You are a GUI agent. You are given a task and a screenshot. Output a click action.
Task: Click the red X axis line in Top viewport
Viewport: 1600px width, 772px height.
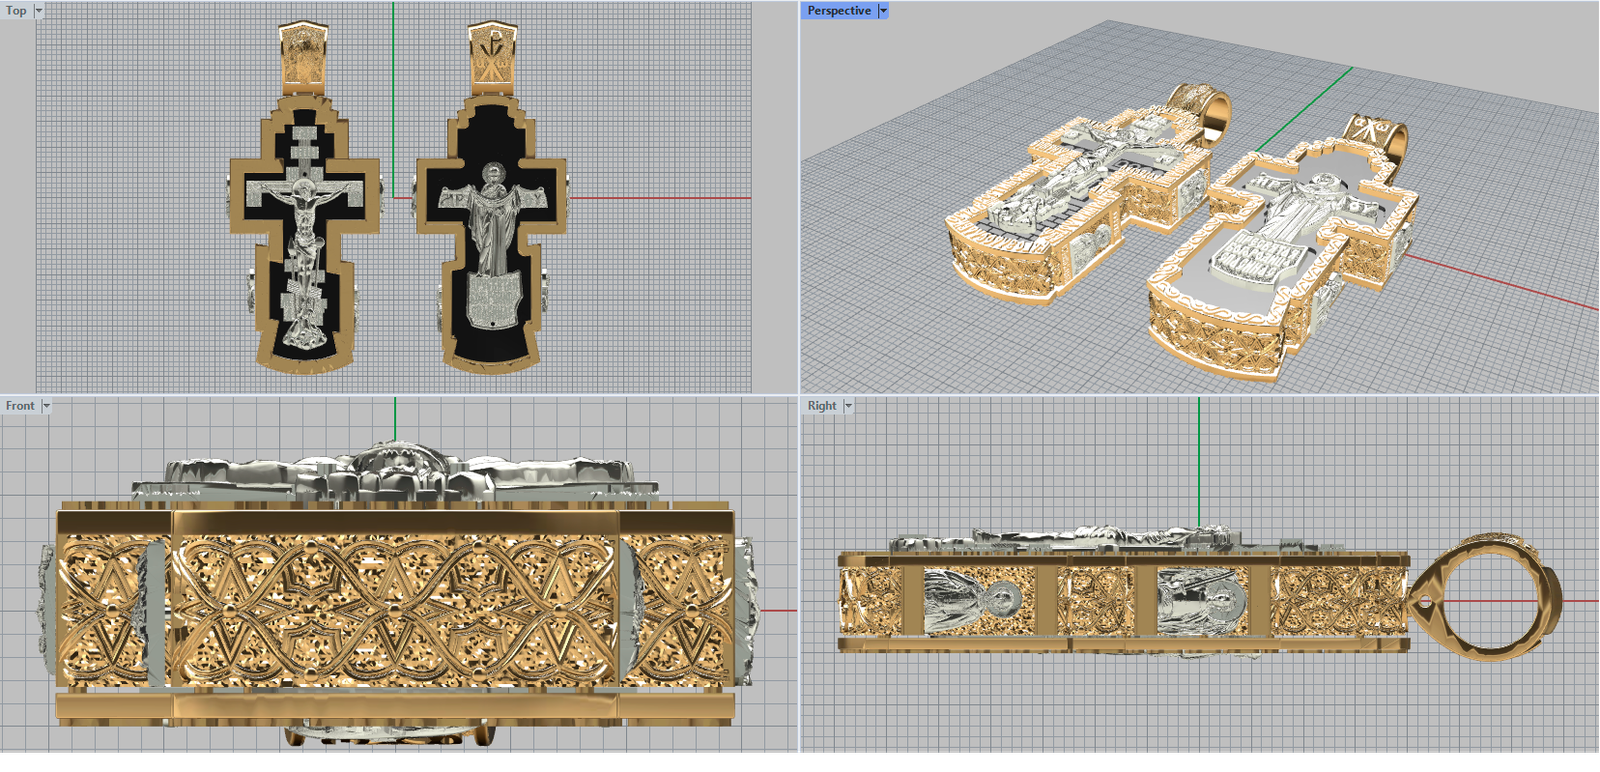[x=660, y=198]
